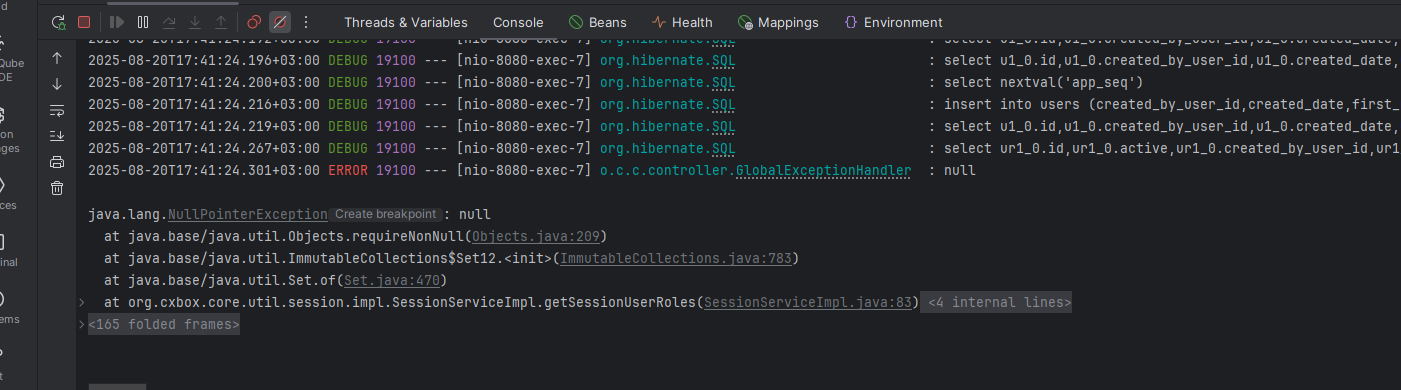1401x390 pixels.
Task: Click the Step Into icon
Action: (195, 21)
